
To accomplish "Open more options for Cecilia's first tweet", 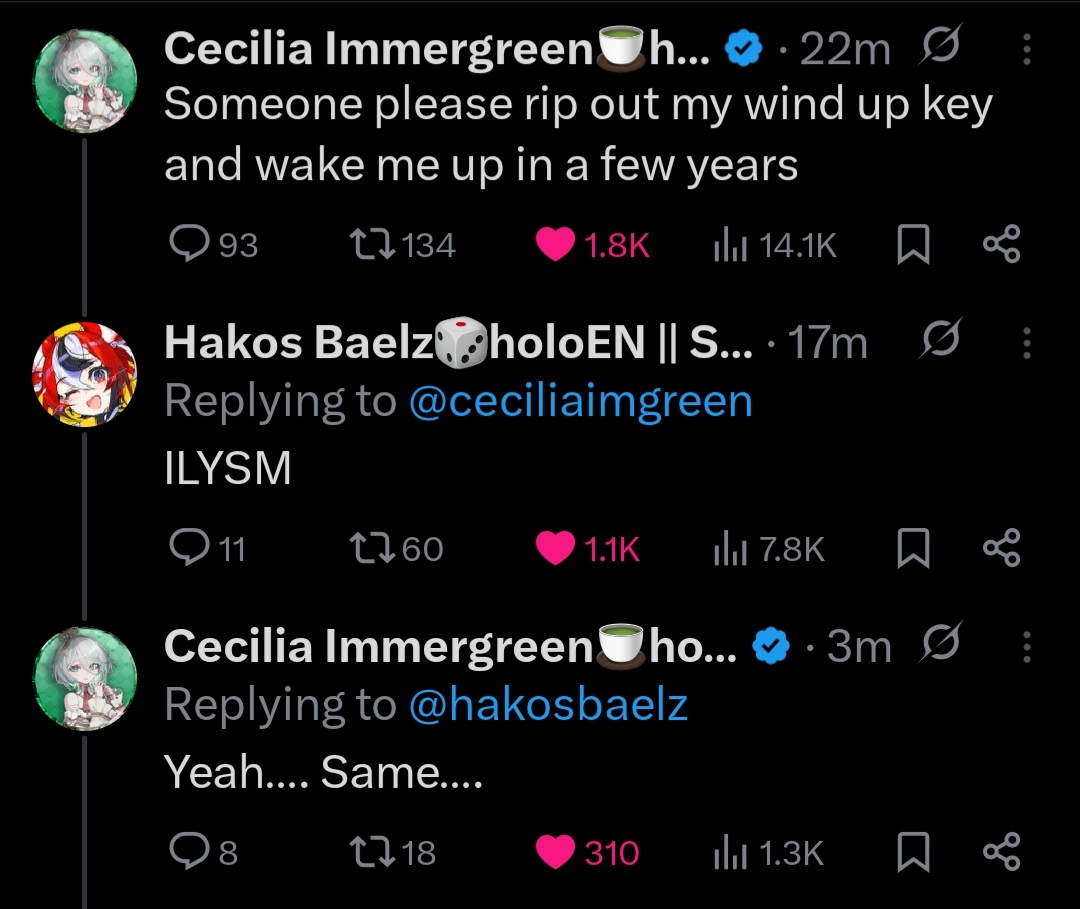I will tap(1027, 50).
